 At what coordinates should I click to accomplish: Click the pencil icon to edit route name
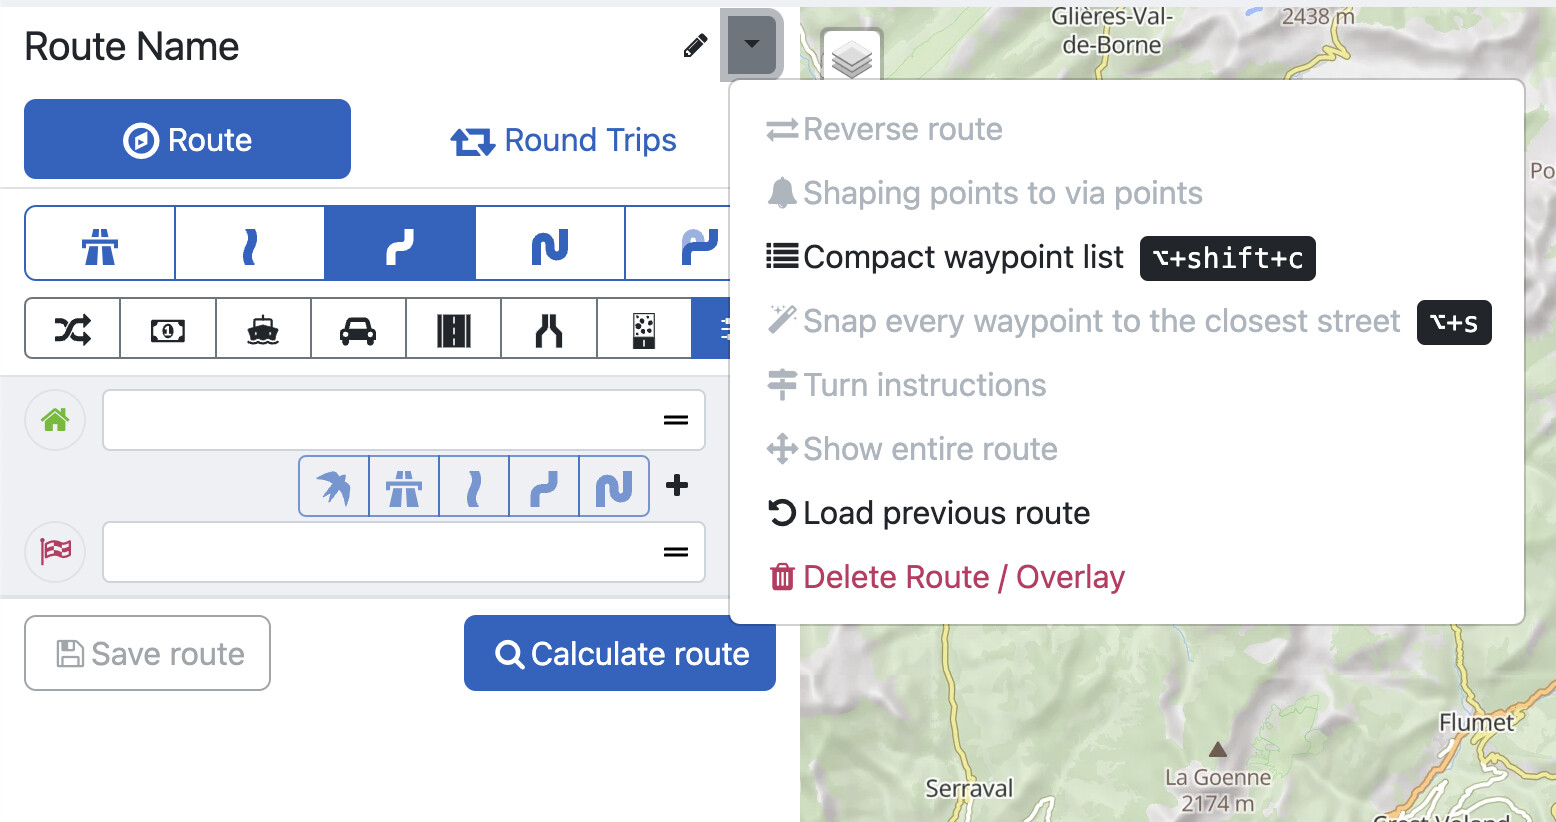(x=695, y=46)
